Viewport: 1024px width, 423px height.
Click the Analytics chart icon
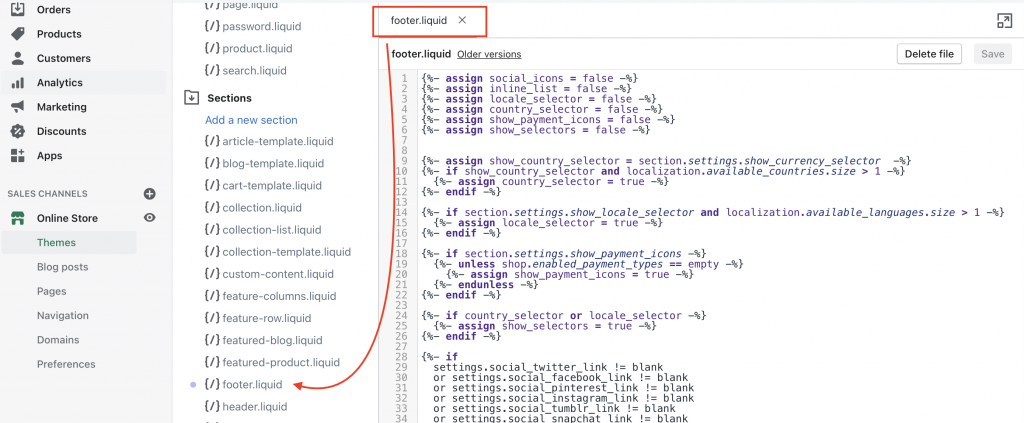18,83
